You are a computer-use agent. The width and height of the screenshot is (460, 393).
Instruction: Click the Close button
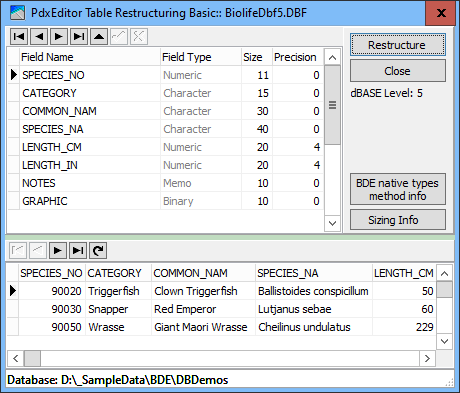398,71
